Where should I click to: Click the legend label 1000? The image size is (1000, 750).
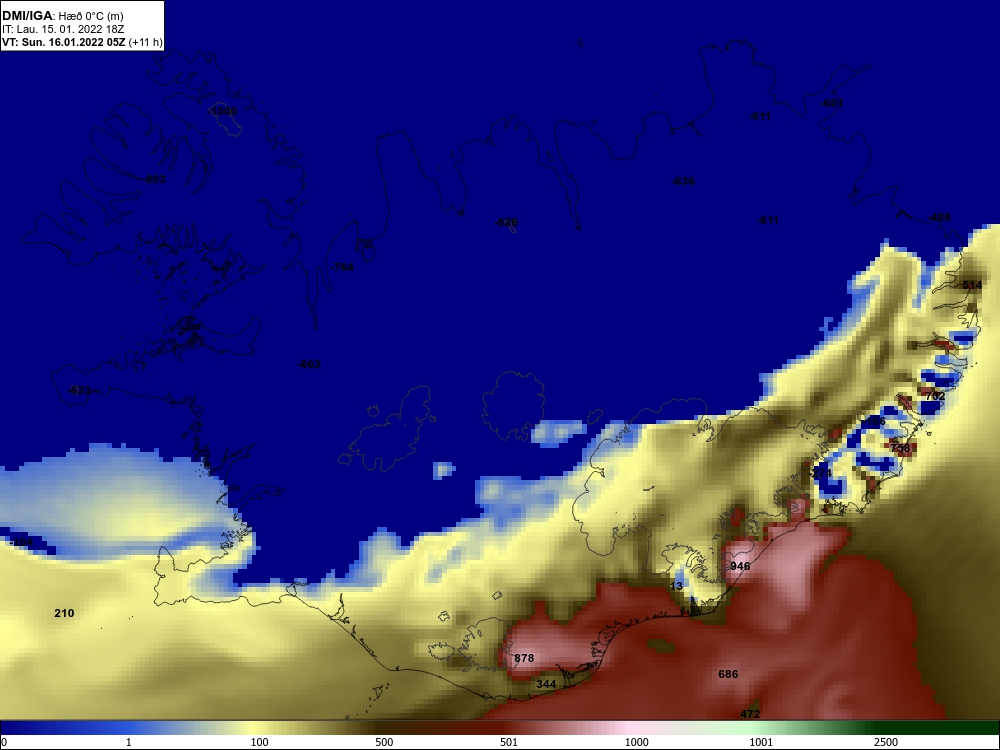pyautogui.click(x=636, y=742)
